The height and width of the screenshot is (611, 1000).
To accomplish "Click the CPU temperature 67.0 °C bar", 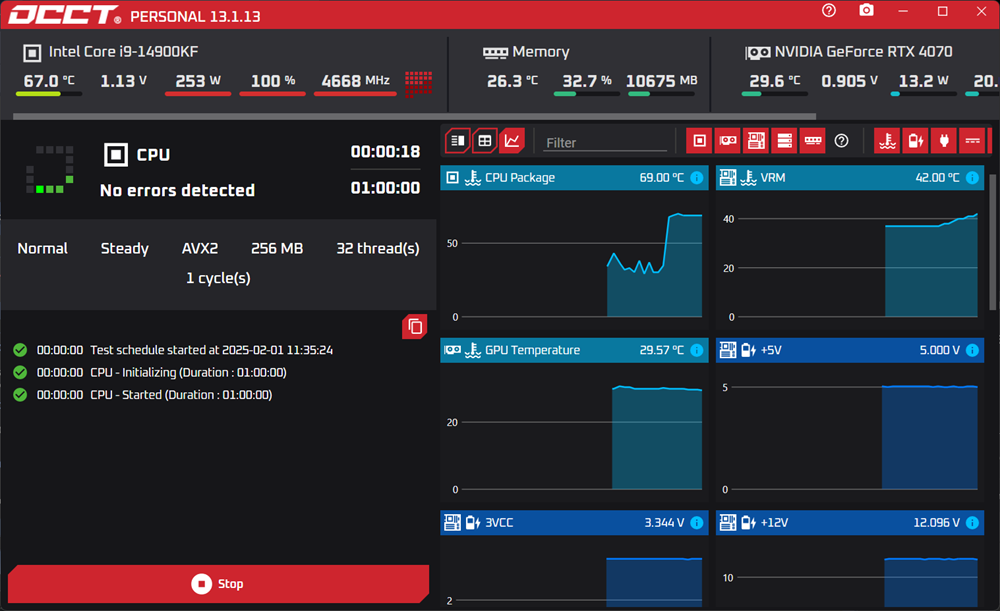I will pos(48,94).
